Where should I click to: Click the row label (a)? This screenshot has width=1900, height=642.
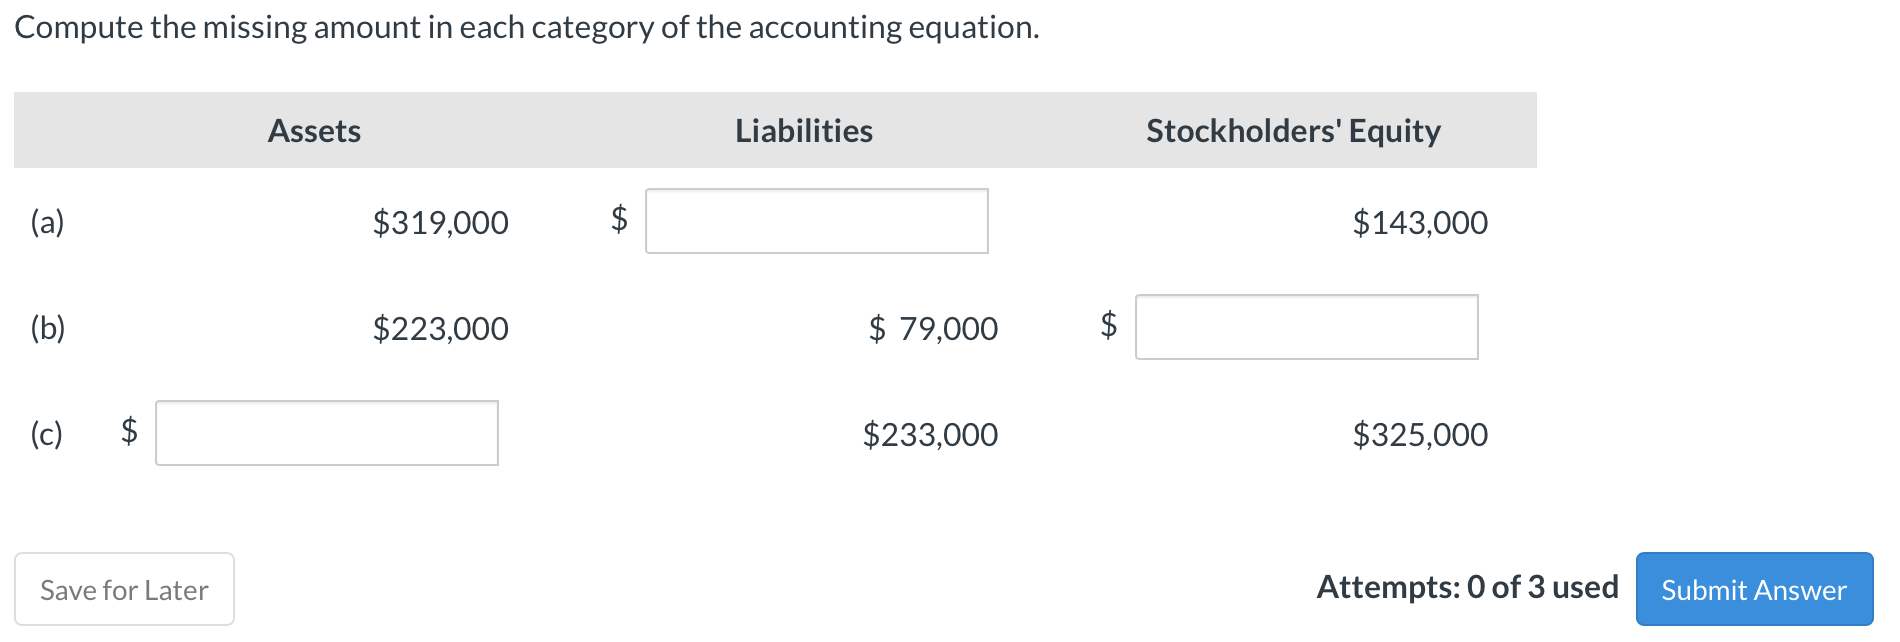pyautogui.click(x=47, y=221)
